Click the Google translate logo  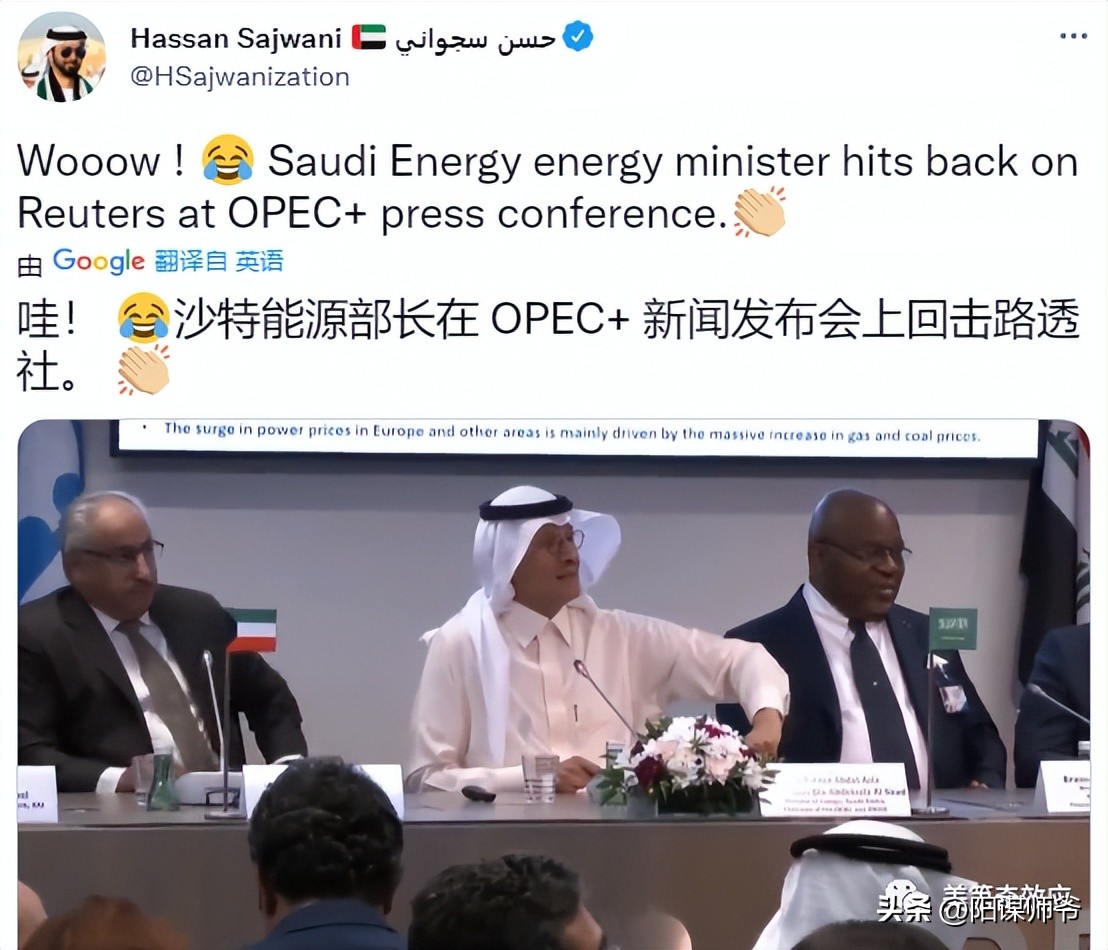coord(99,262)
